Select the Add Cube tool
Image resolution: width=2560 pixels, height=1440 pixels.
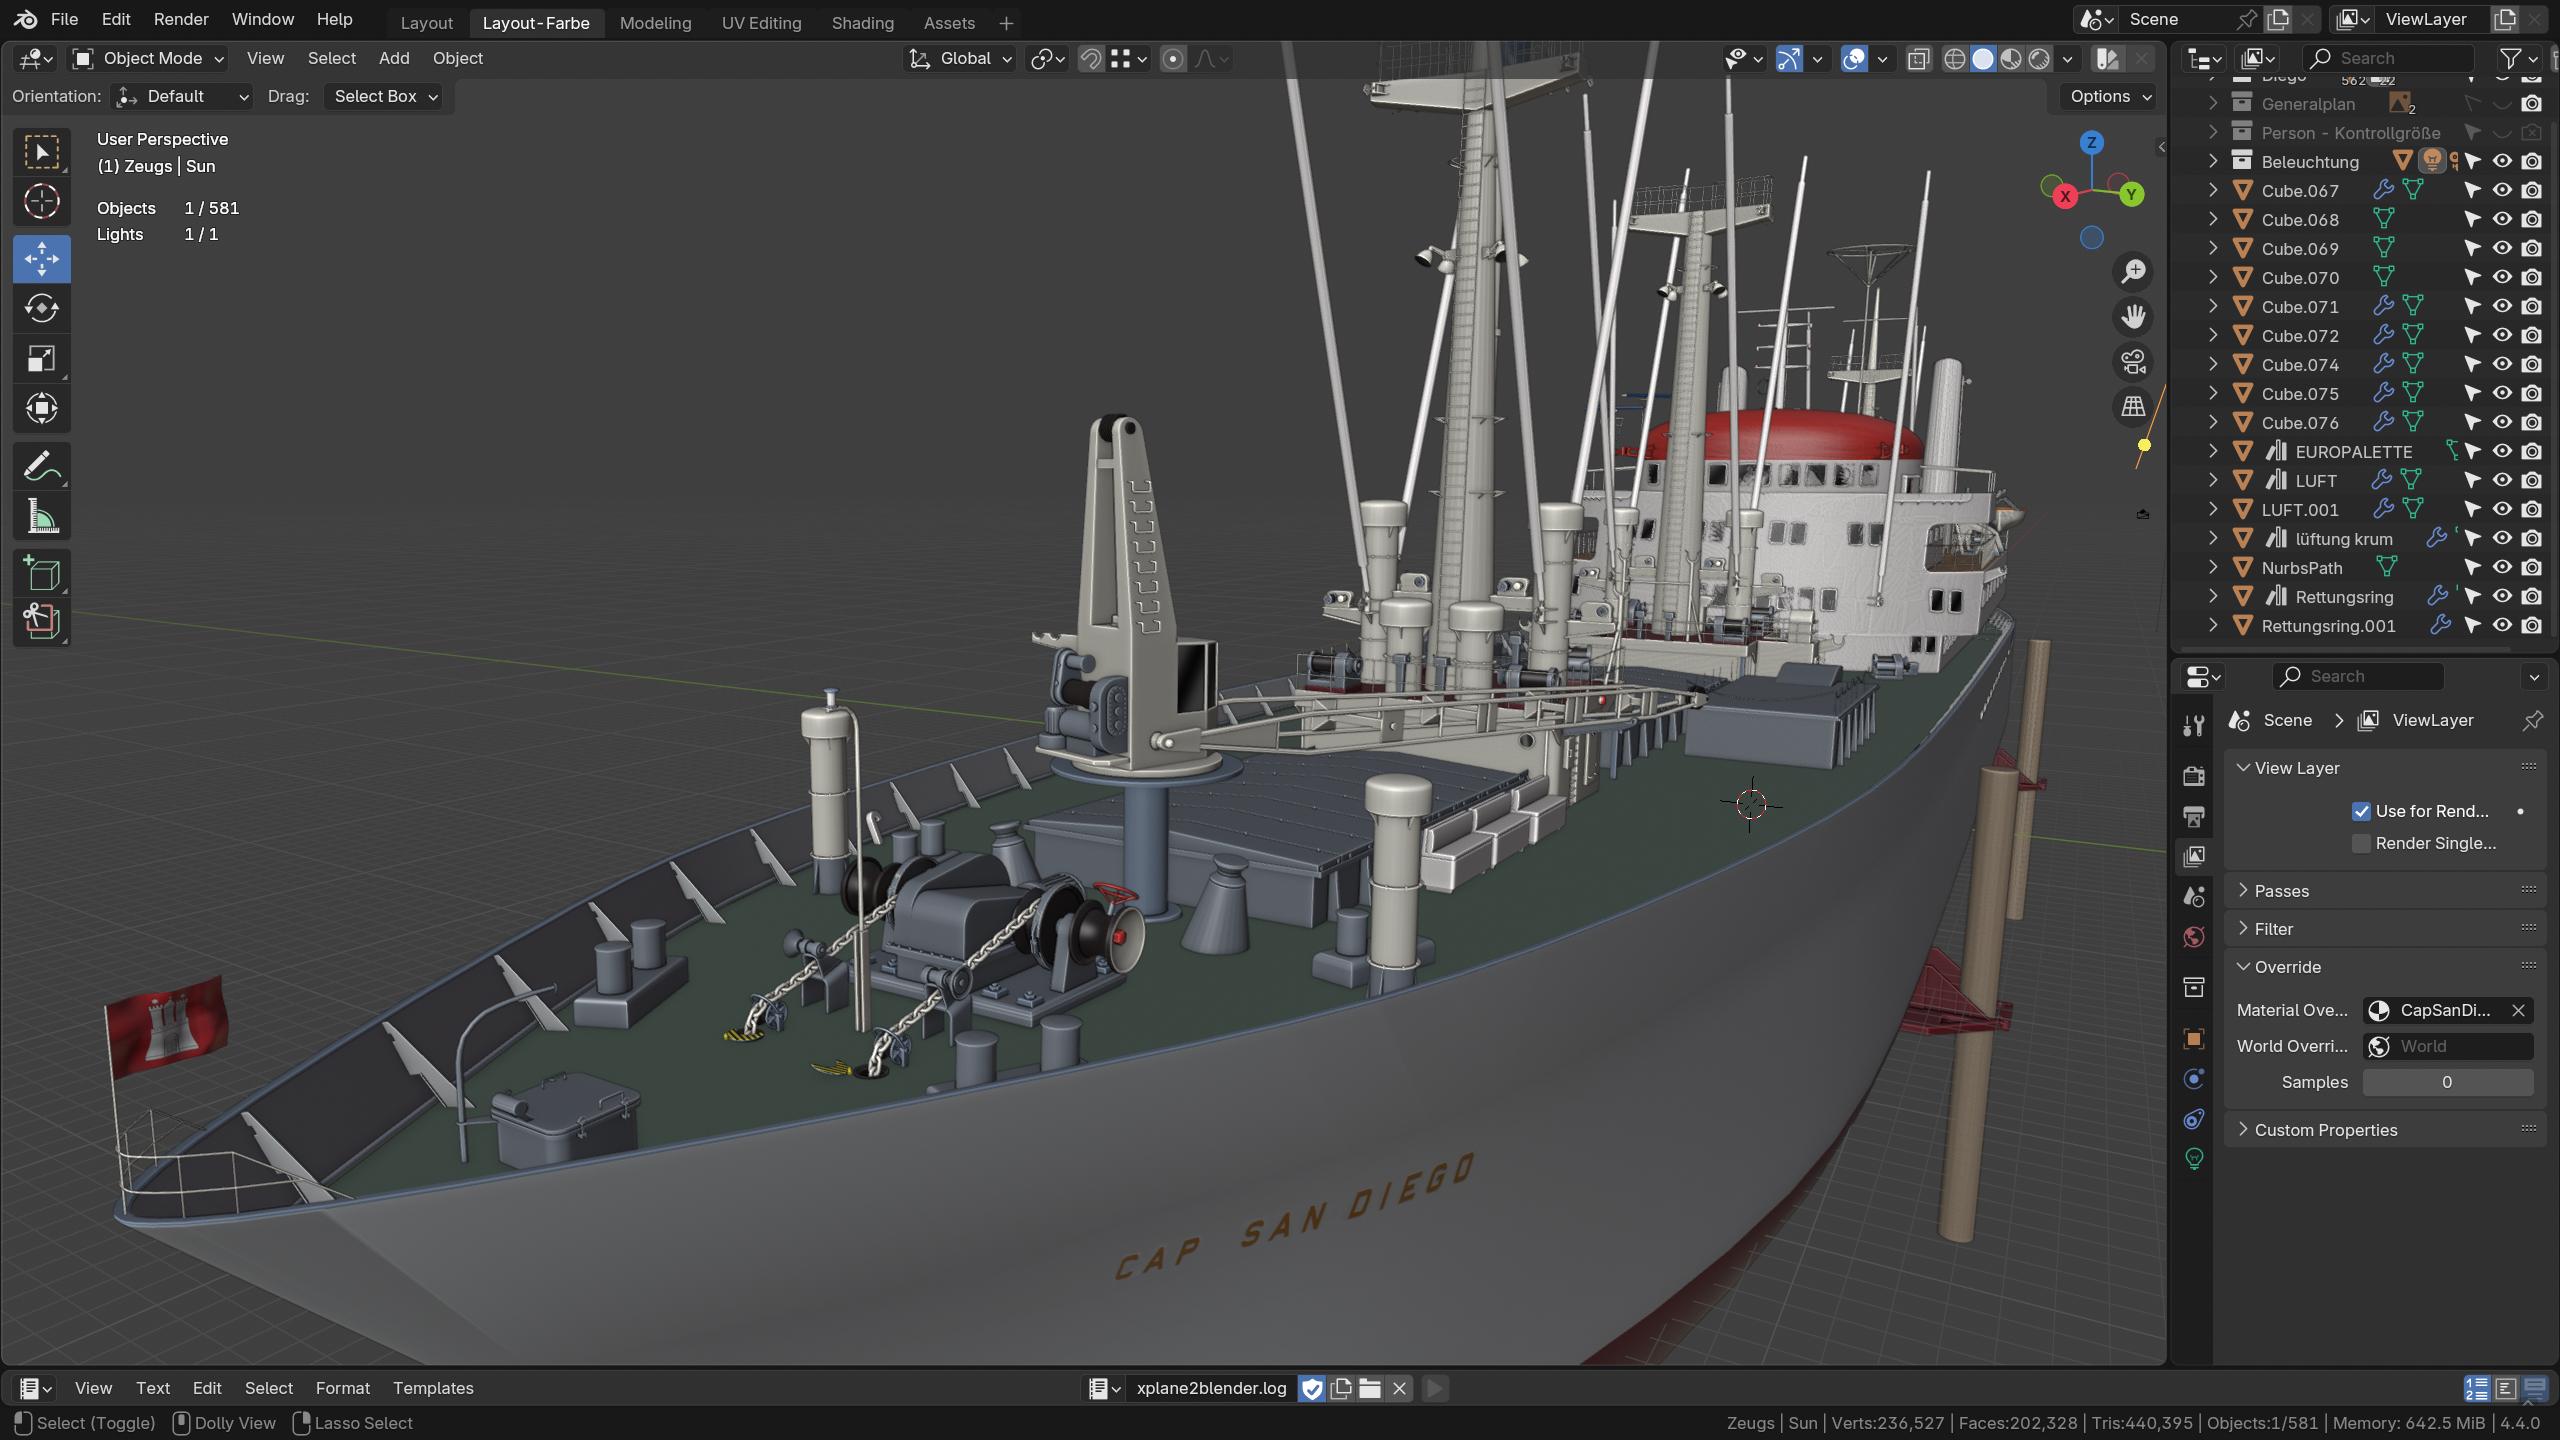41,574
